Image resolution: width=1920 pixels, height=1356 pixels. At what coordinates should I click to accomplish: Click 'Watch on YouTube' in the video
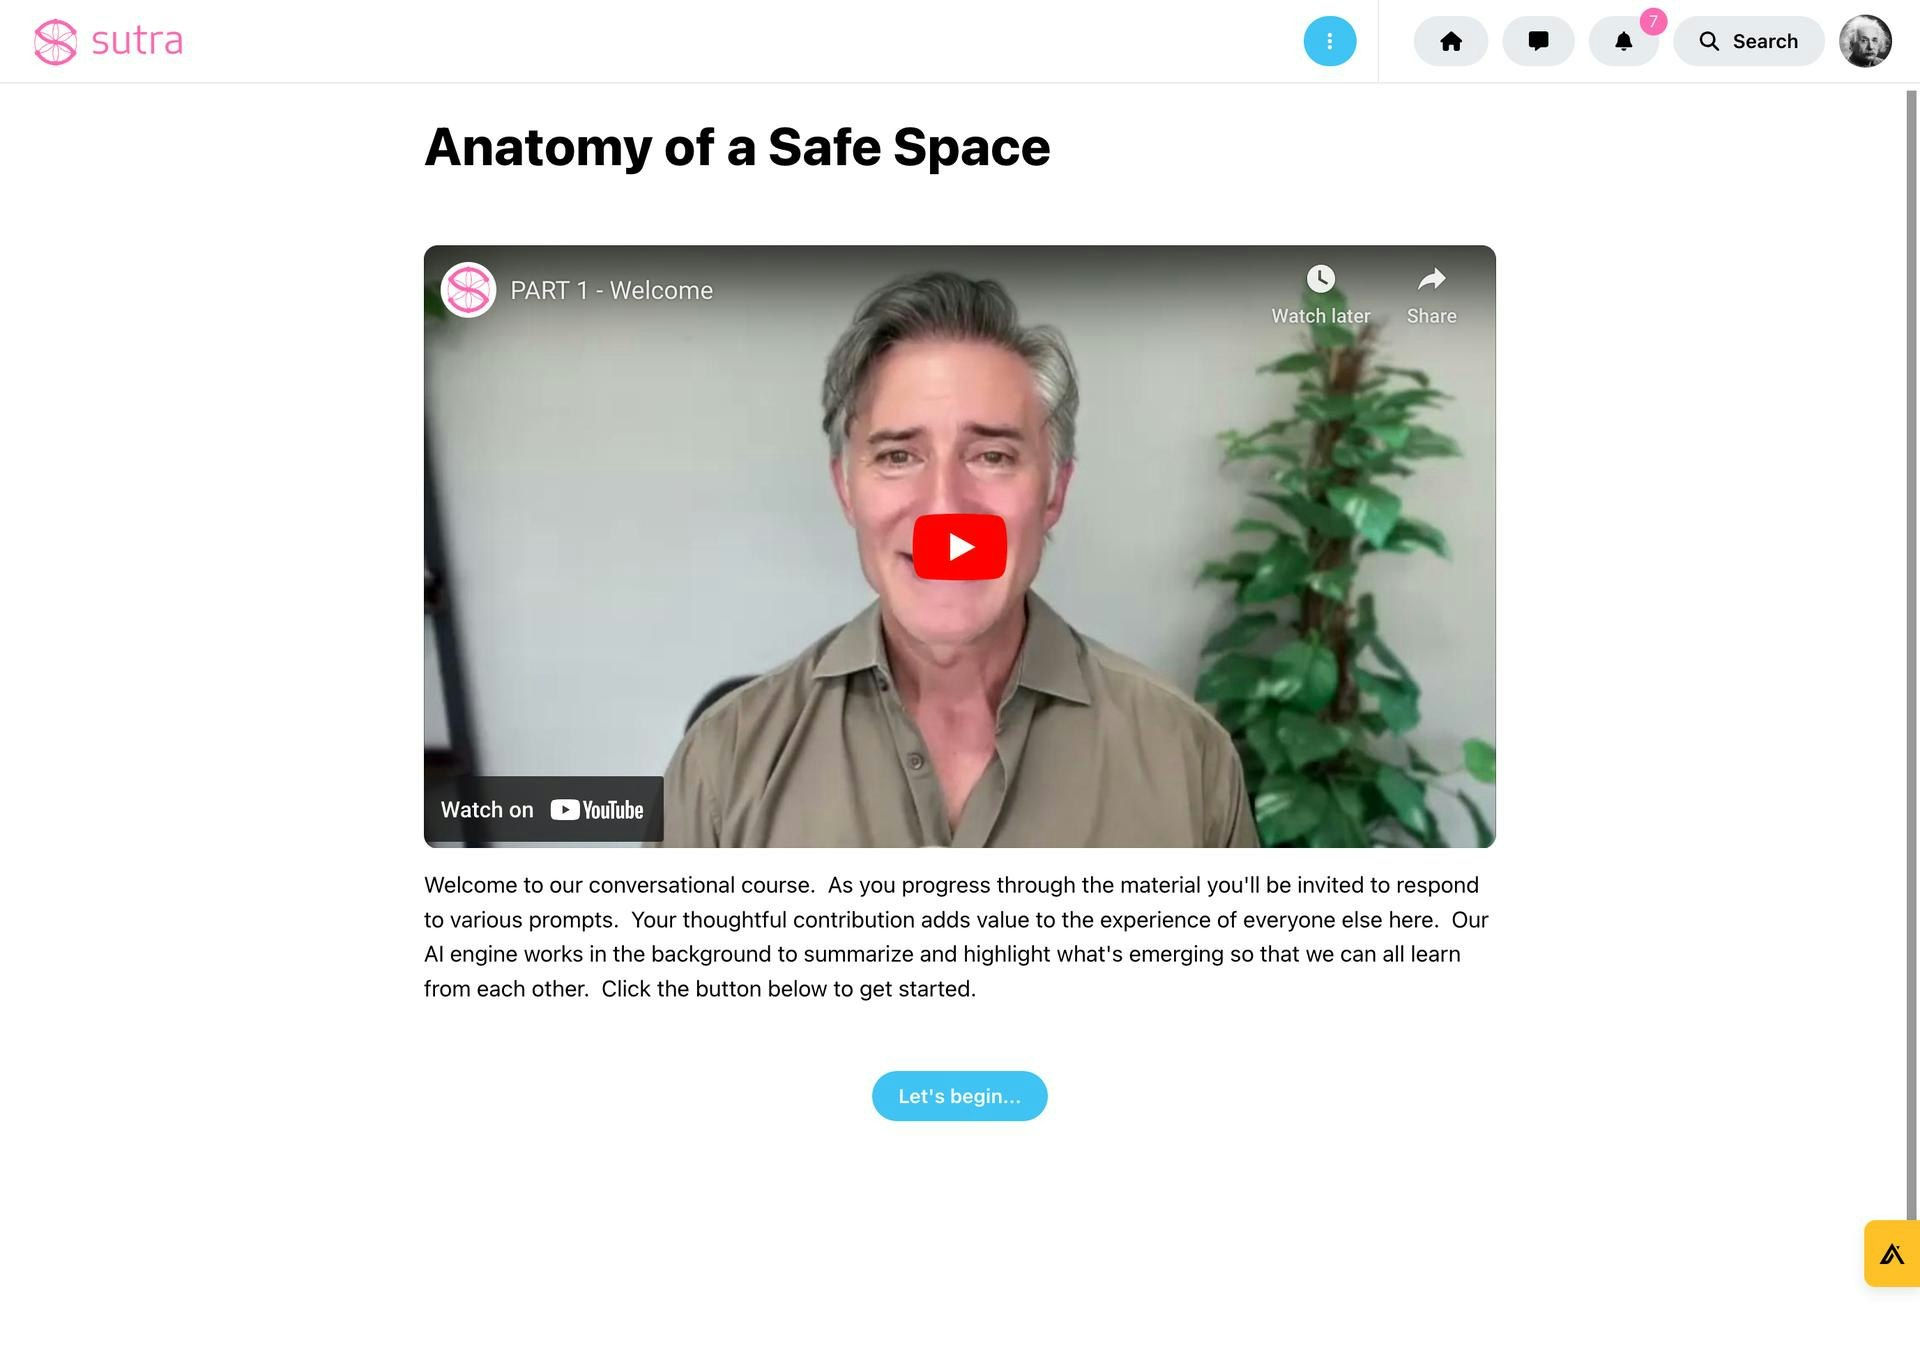point(543,810)
